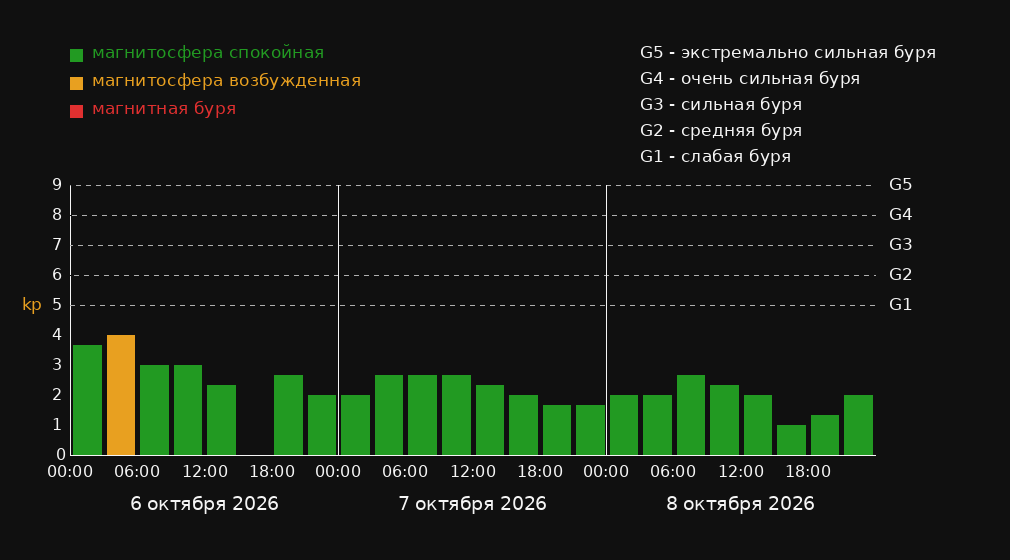
Task: Click the G2 label on the right axis
Action: click(900, 275)
